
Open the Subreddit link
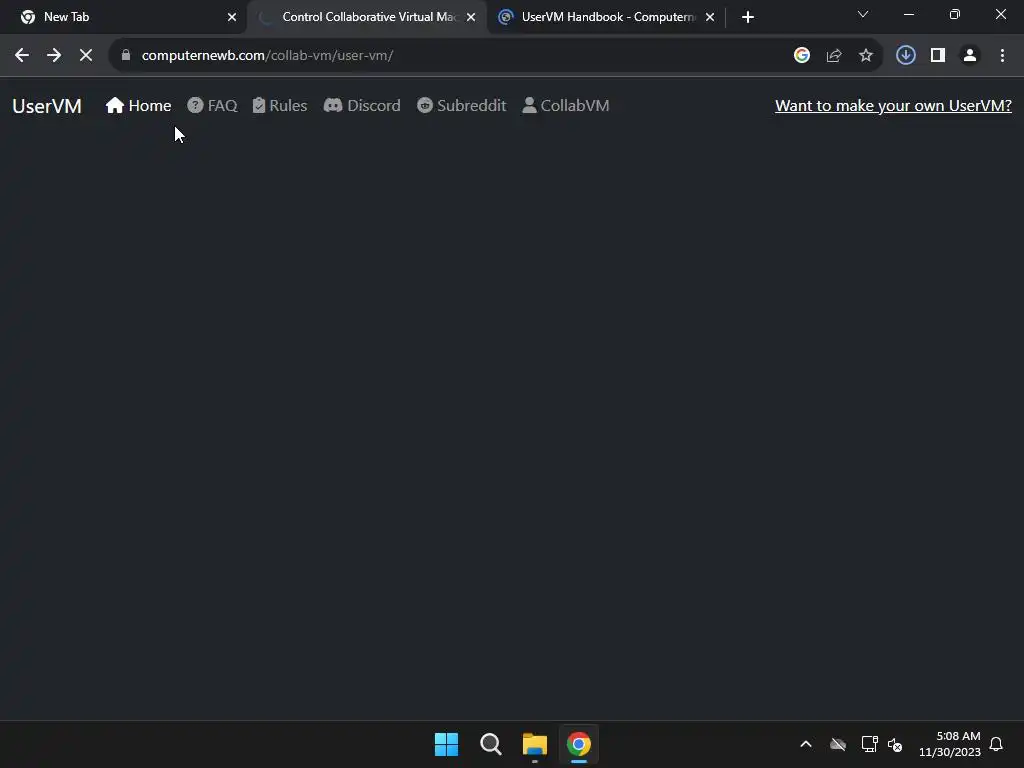[x=462, y=106]
